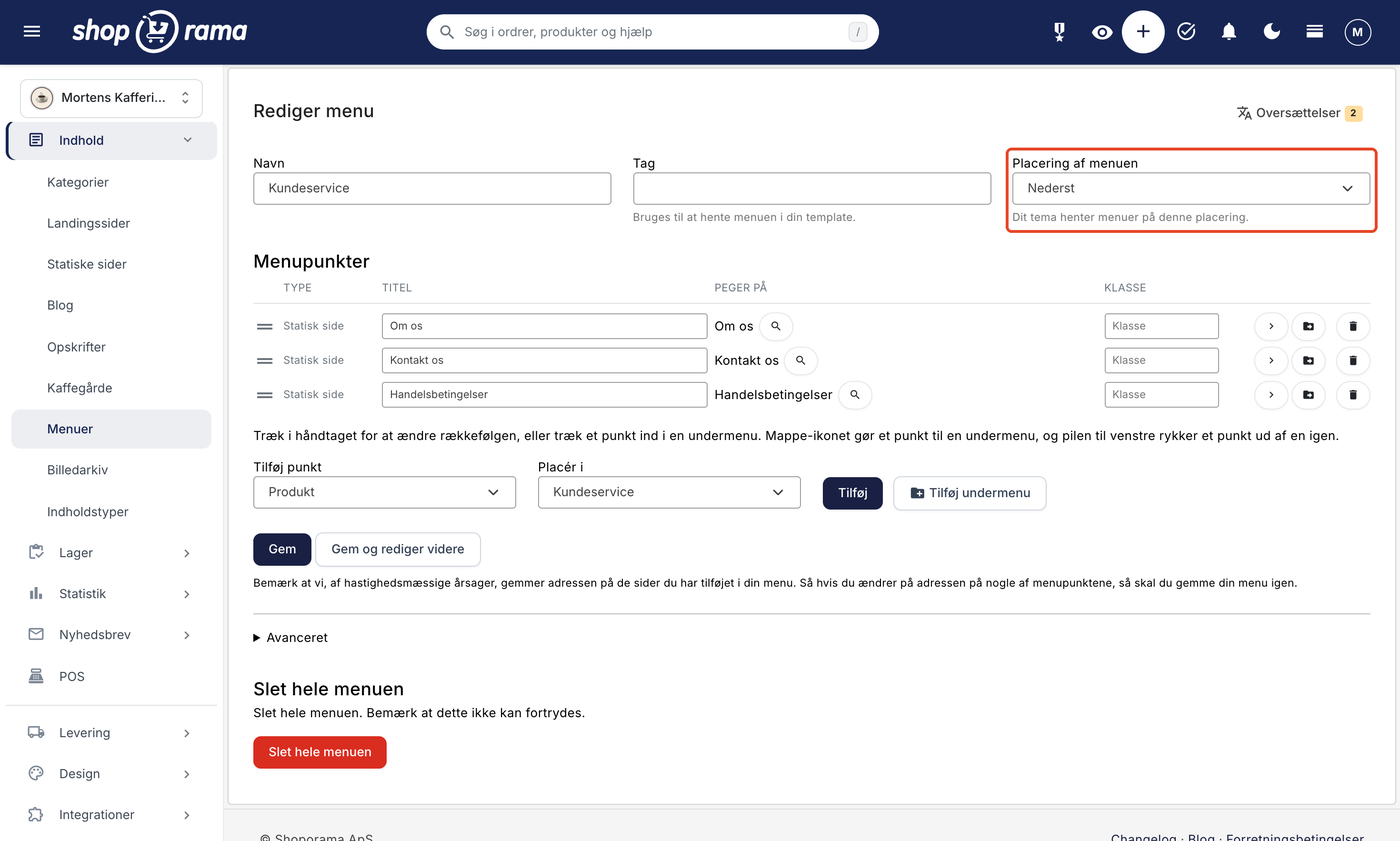Open the Placering af menuen dropdown
This screenshot has width=1400, height=841.
pyautogui.click(x=1191, y=188)
